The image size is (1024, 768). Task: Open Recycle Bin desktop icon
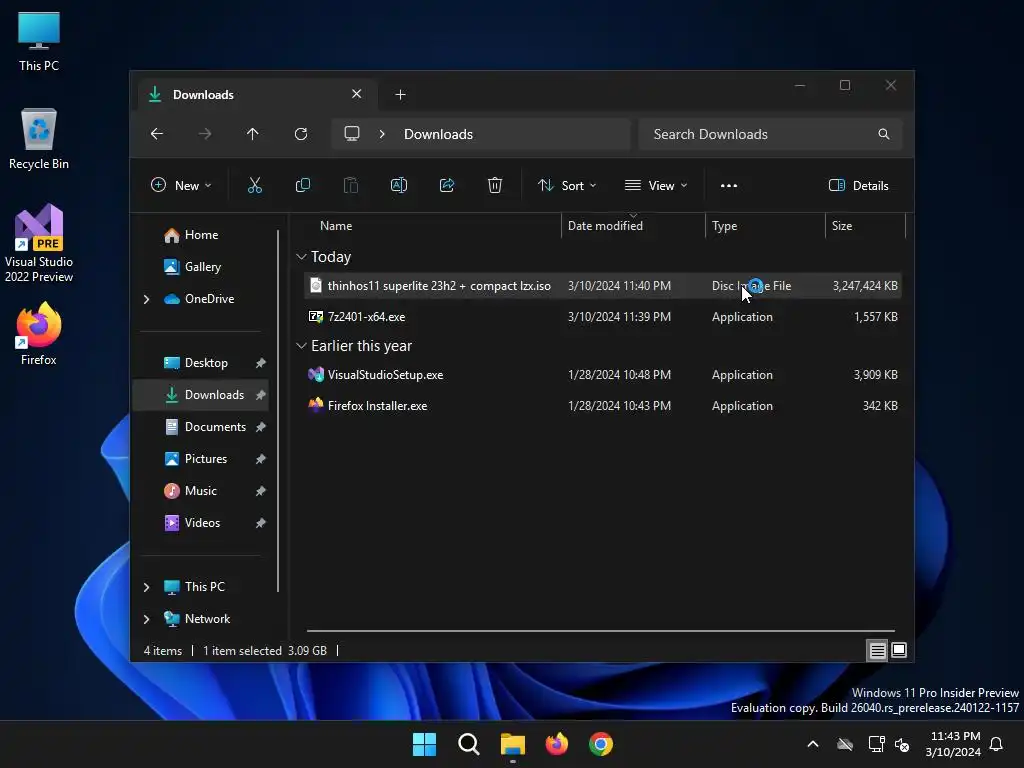[x=39, y=139]
